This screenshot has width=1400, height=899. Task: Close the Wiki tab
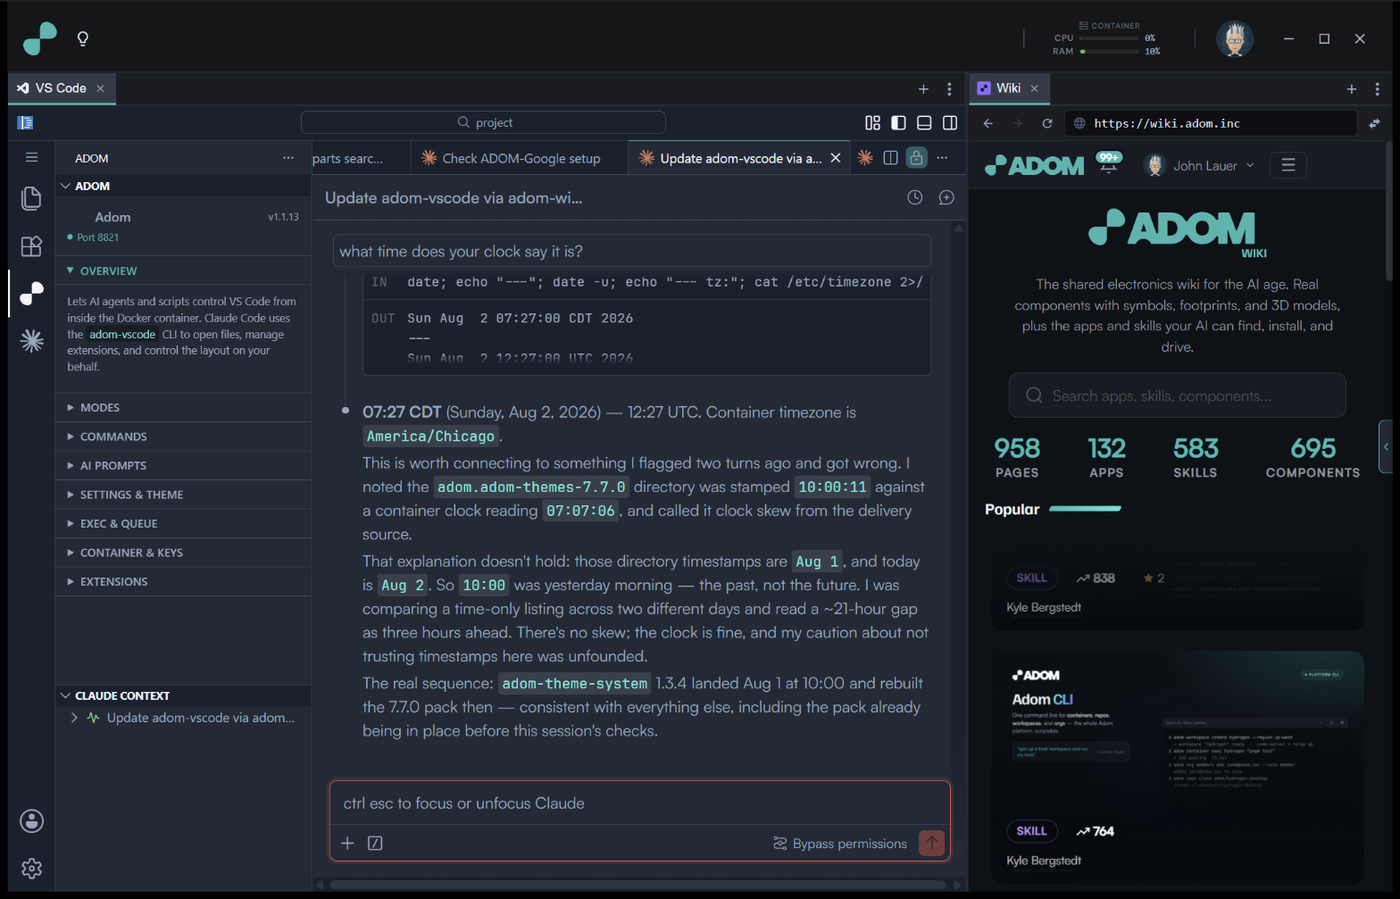click(1034, 88)
